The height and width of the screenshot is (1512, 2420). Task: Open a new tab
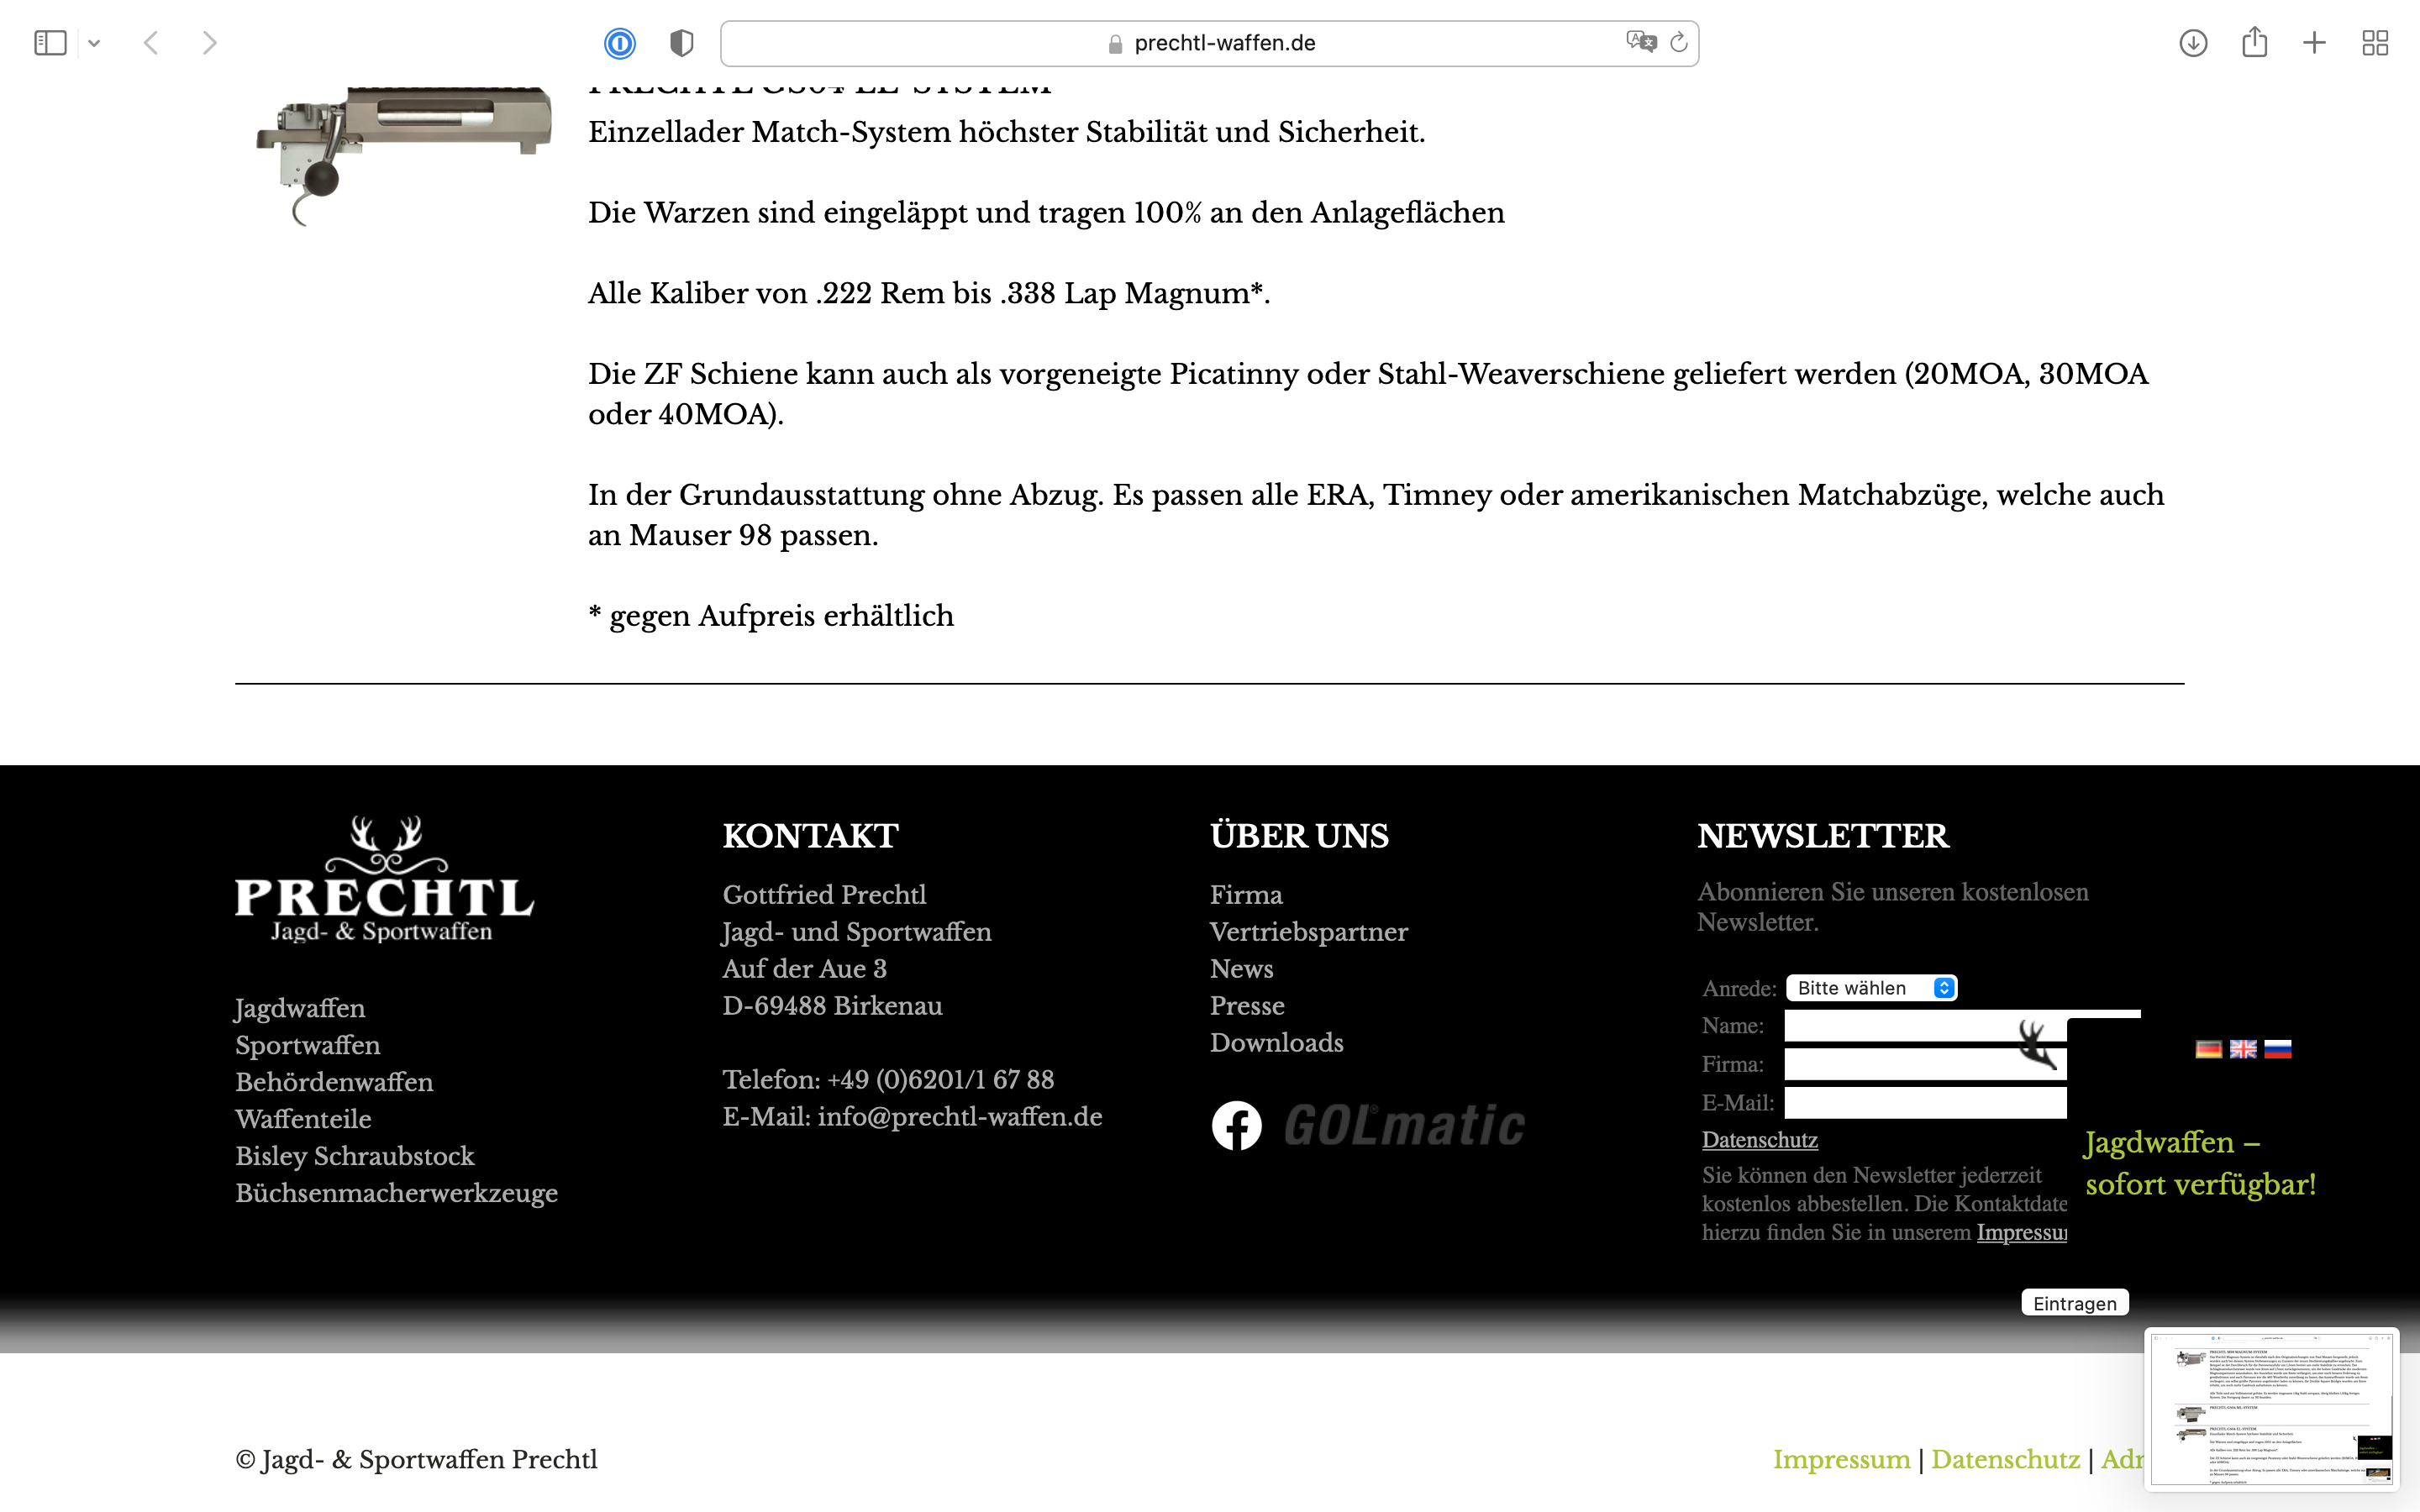tap(2314, 43)
